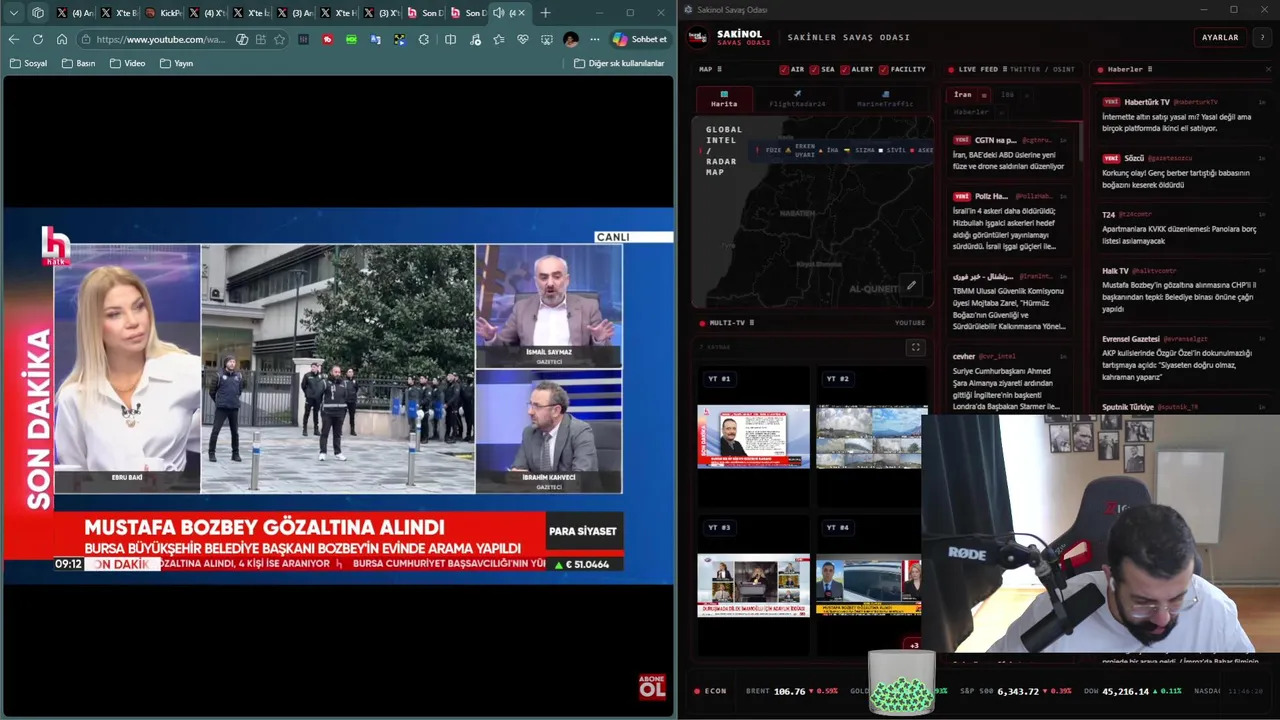Open the Sözcü news item
1280x720 pixels.
coord(1184,171)
